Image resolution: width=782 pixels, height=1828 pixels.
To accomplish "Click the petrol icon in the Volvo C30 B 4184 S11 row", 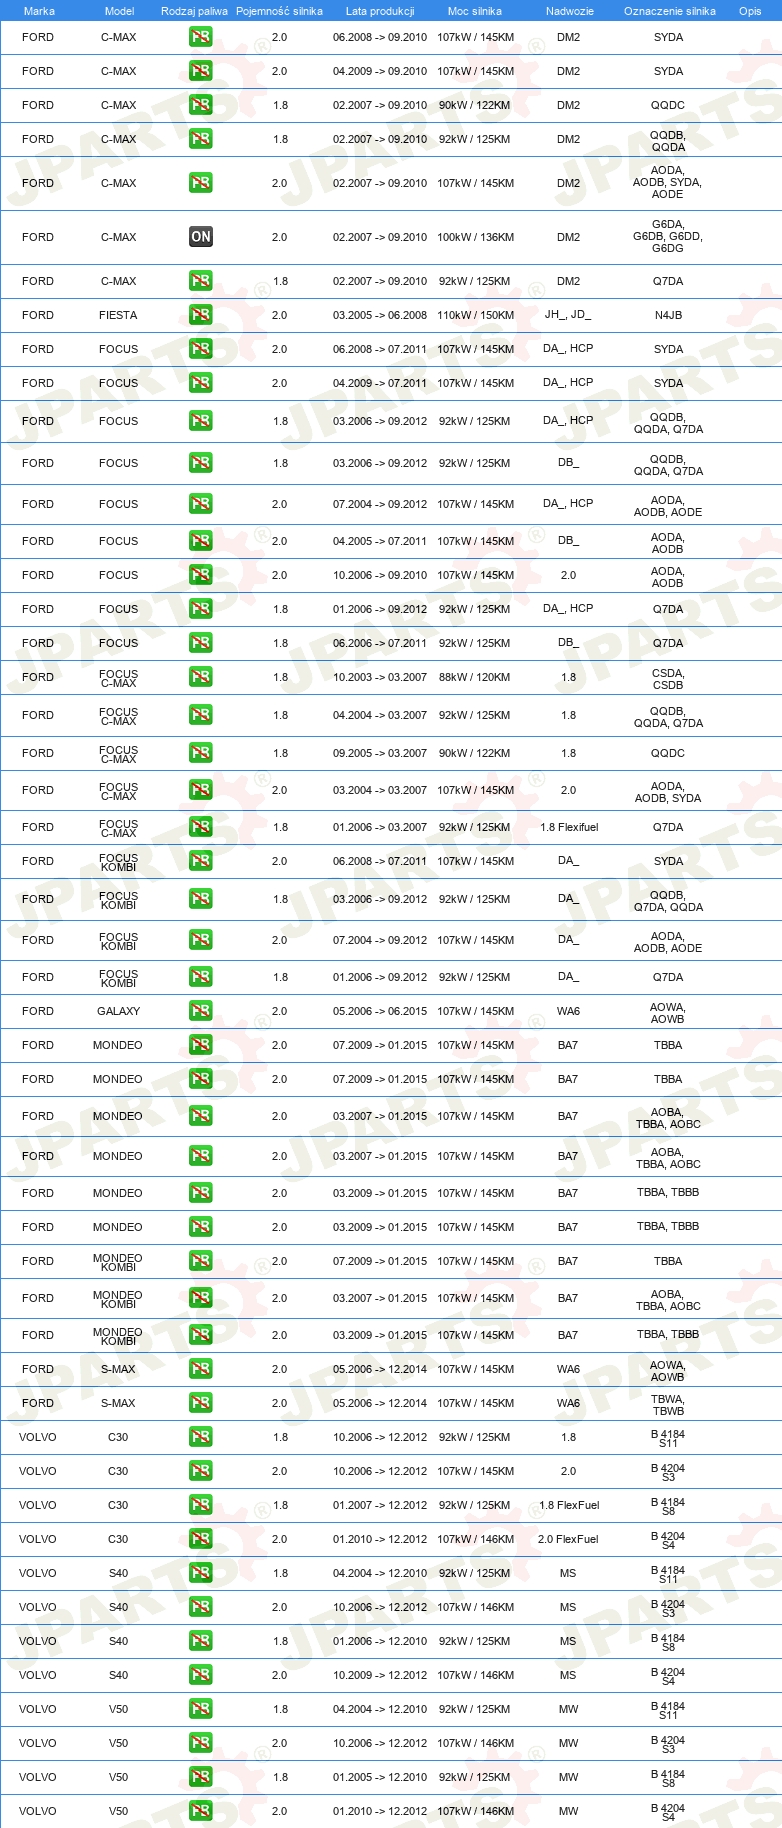I will (201, 1437).
